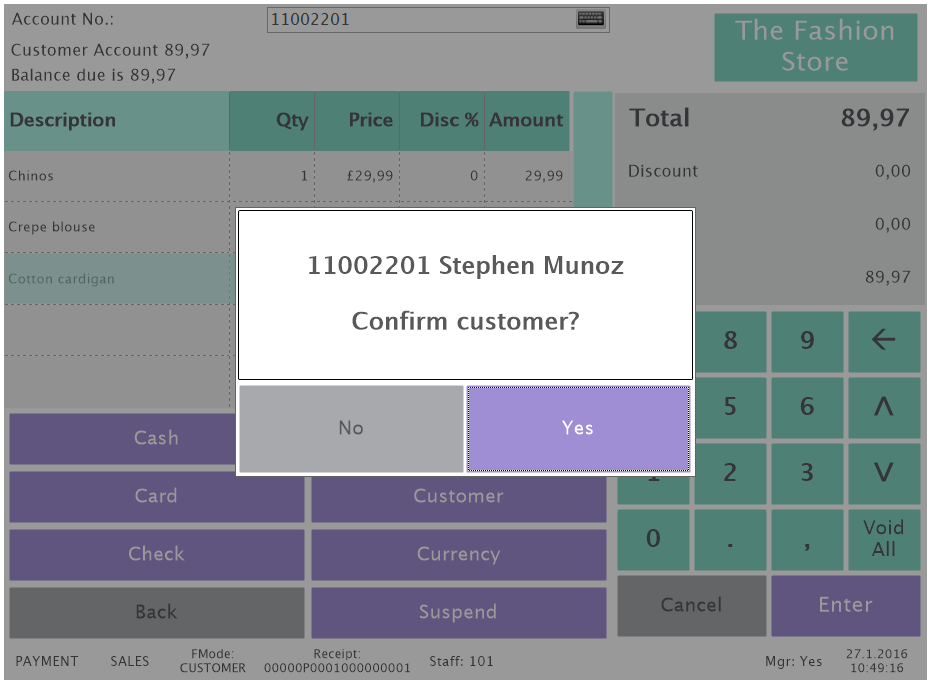
Task: Click the on-screen keyboard icon
Action: click(591, 19)
